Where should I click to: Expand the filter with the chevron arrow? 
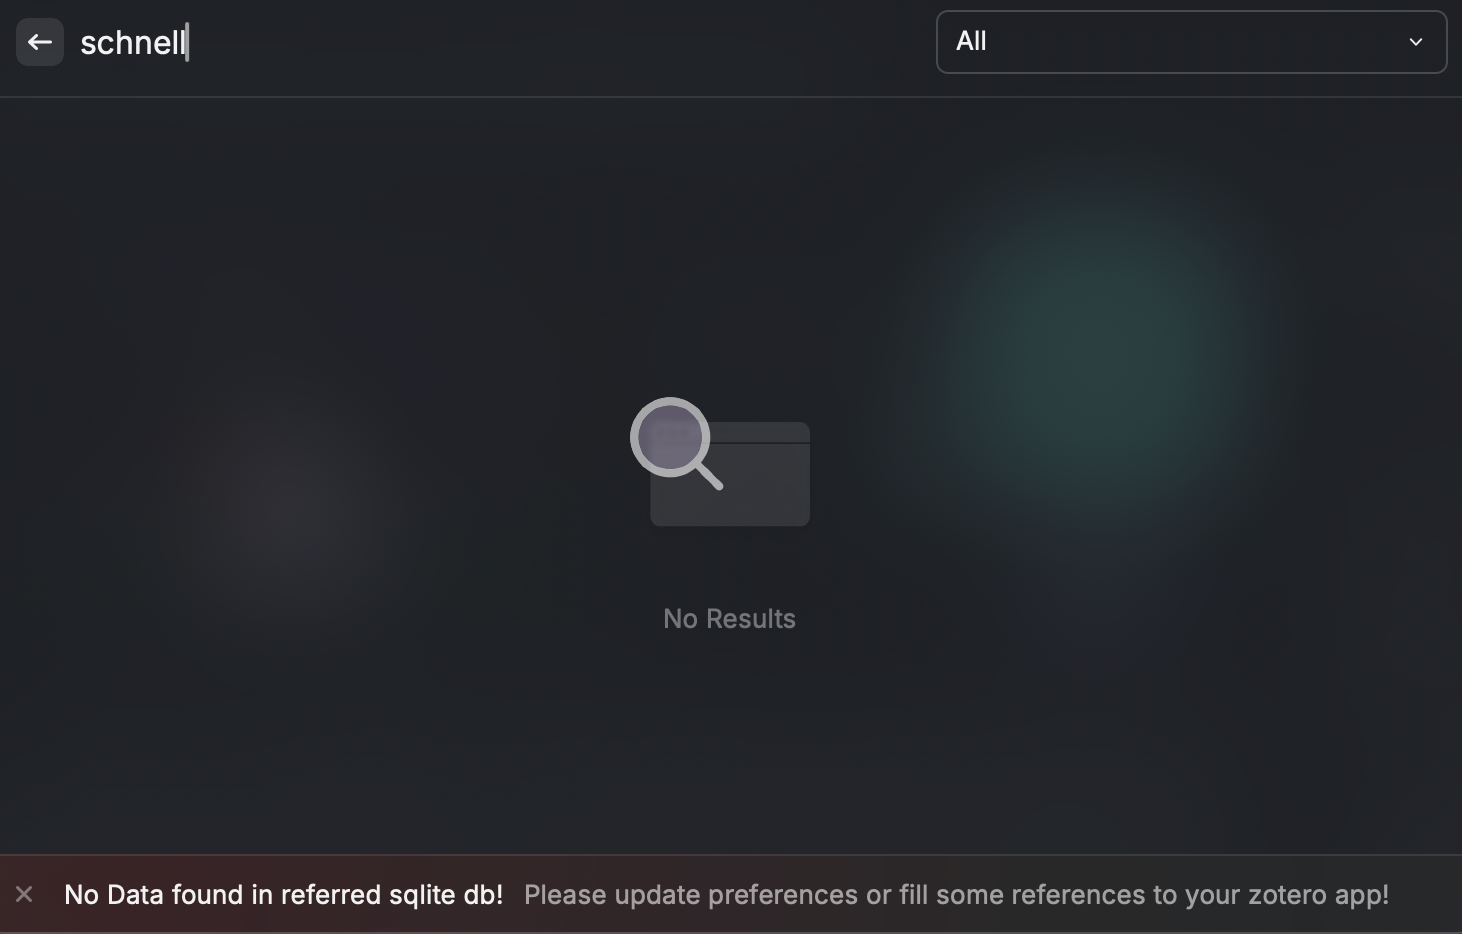(1416, 42)
